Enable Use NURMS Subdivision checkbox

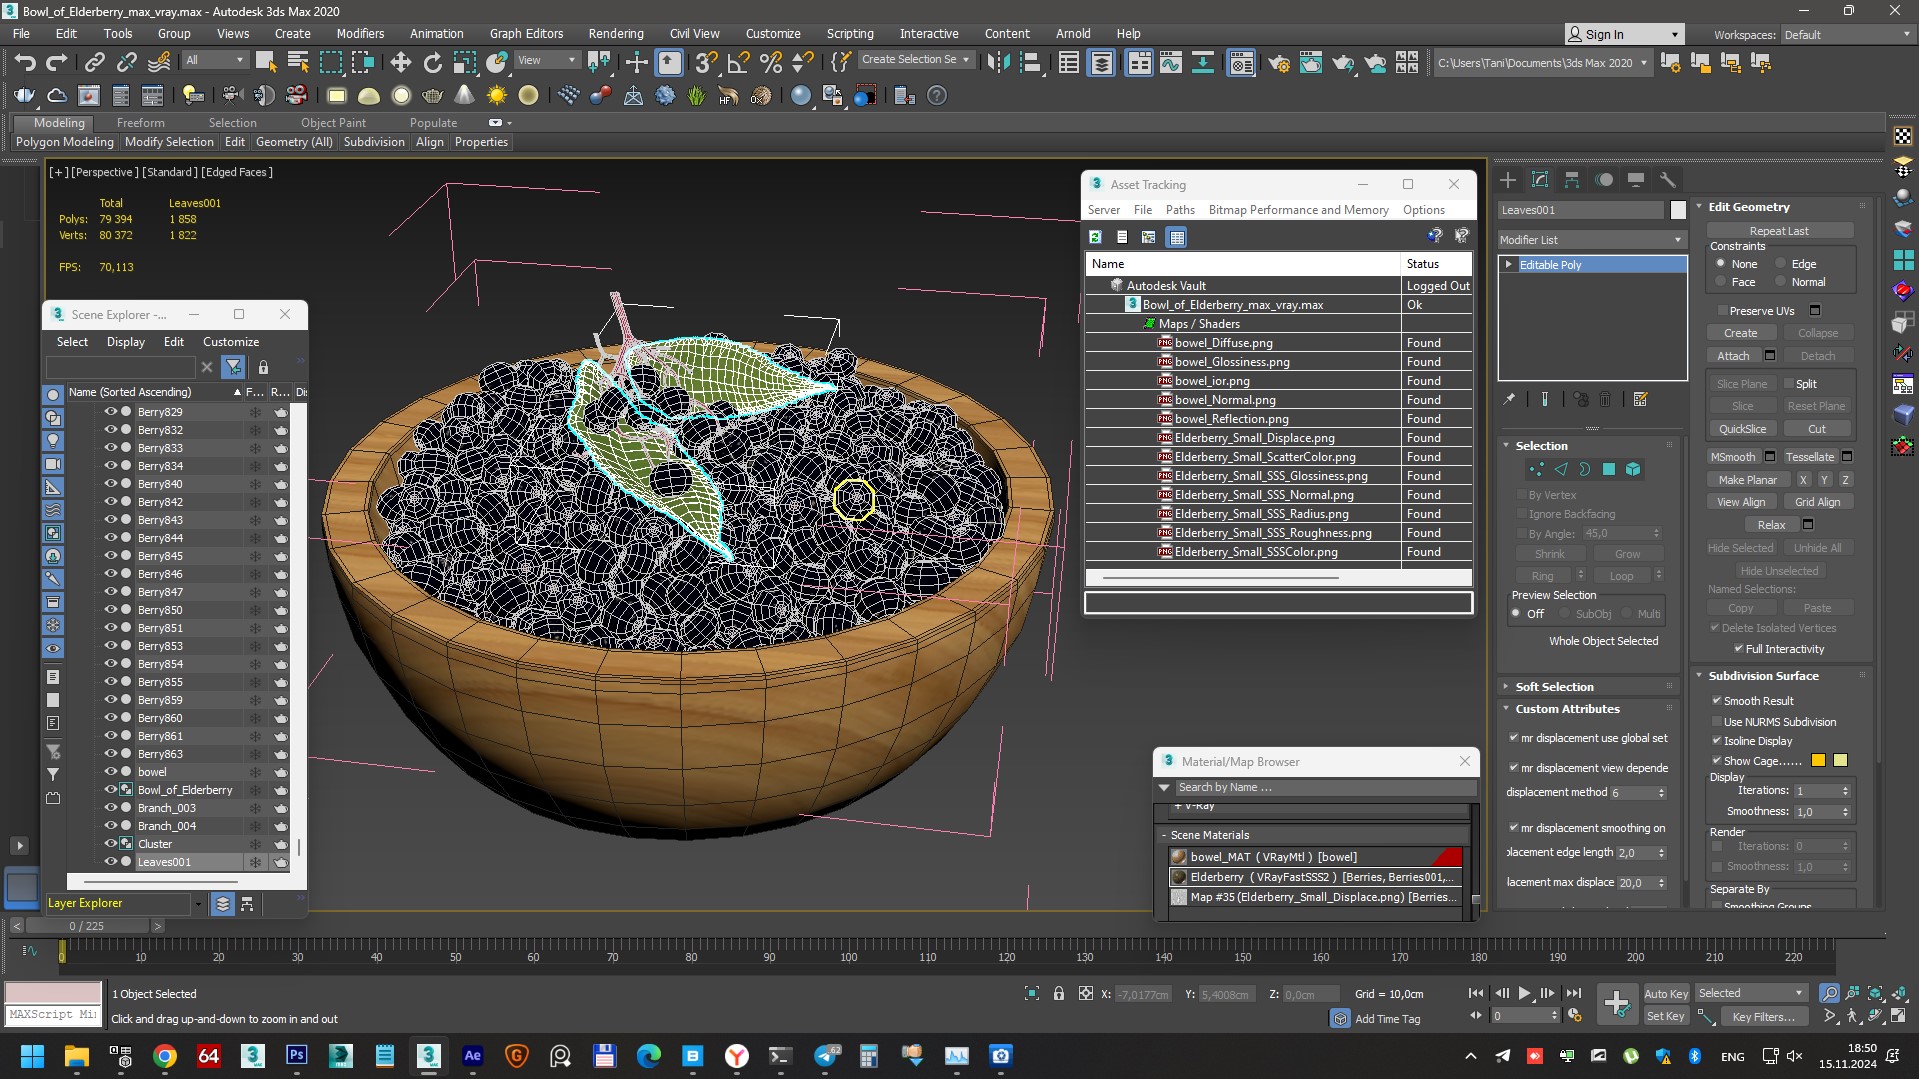pyautogui.click(x=1717, y=722)
